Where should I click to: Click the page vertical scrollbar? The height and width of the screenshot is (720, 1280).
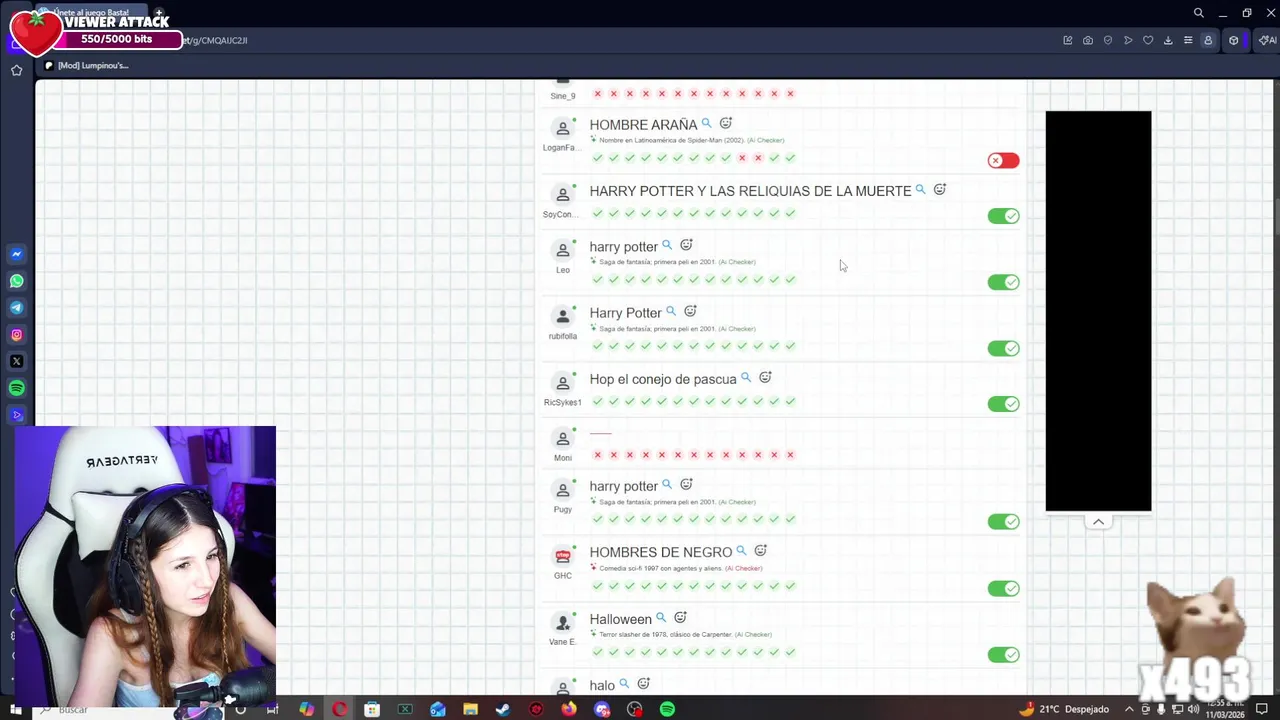tap(1276, 218)
